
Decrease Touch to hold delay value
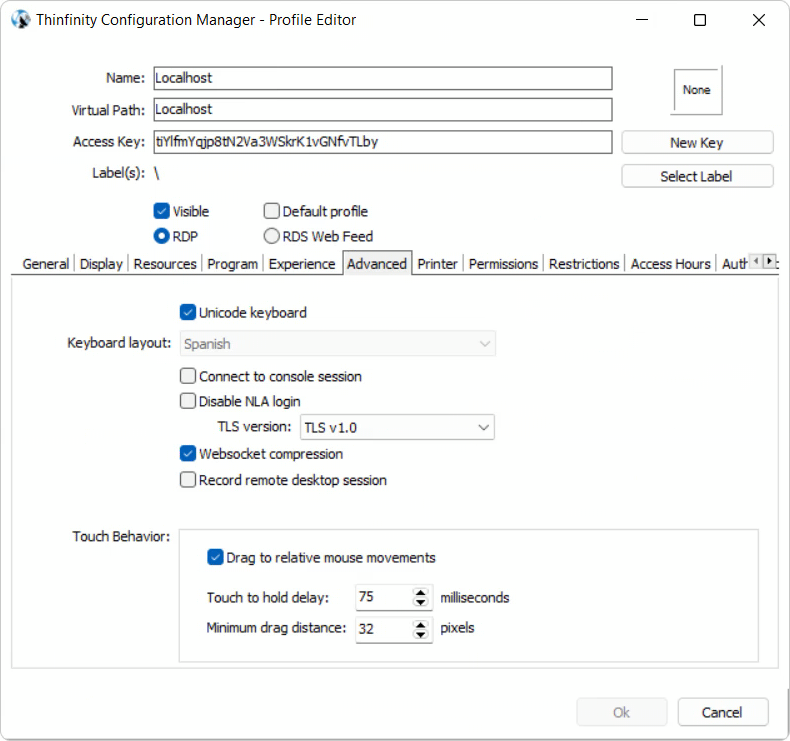(x=420, y=603)
